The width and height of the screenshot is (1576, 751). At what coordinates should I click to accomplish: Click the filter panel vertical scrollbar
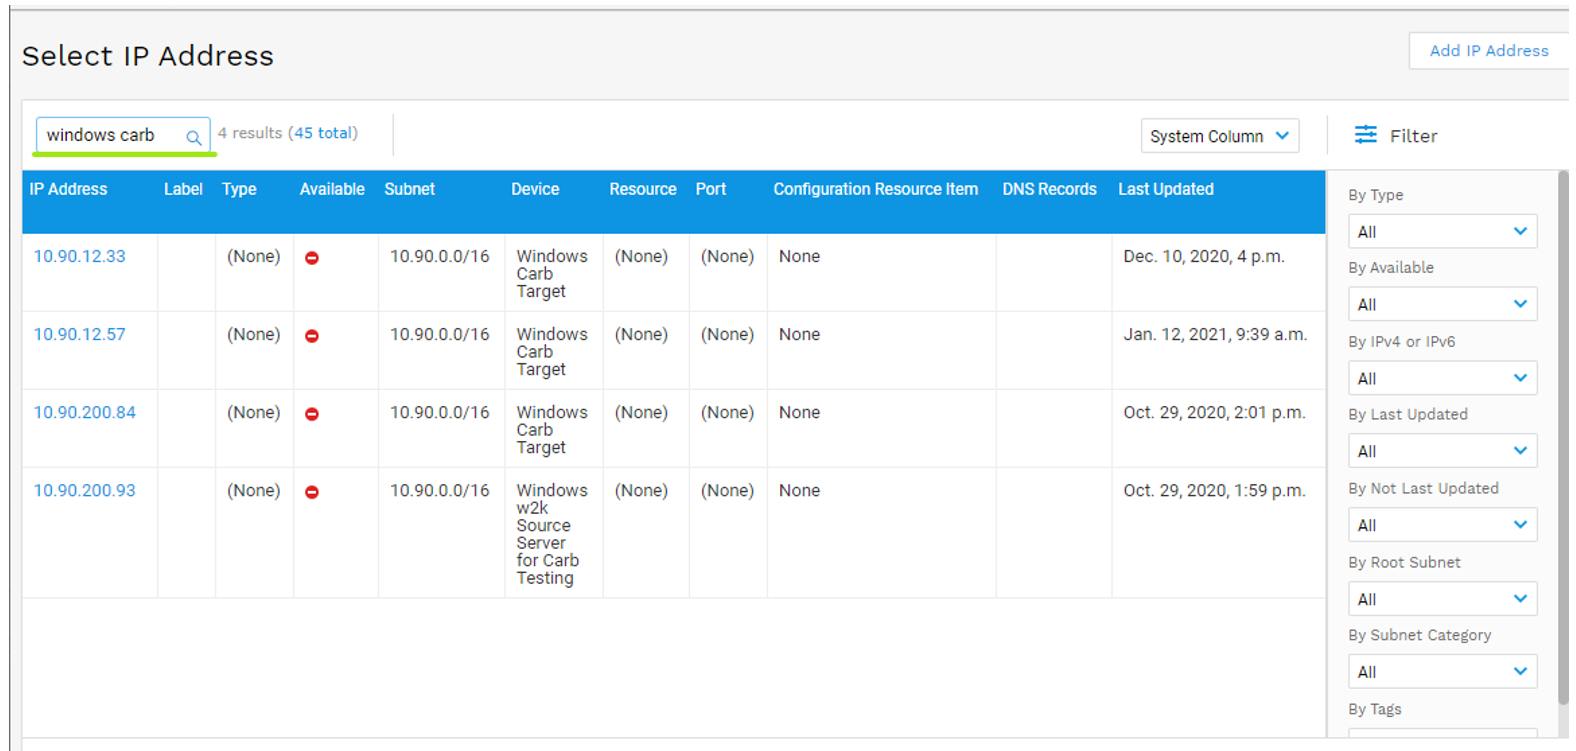(1563, 440)
